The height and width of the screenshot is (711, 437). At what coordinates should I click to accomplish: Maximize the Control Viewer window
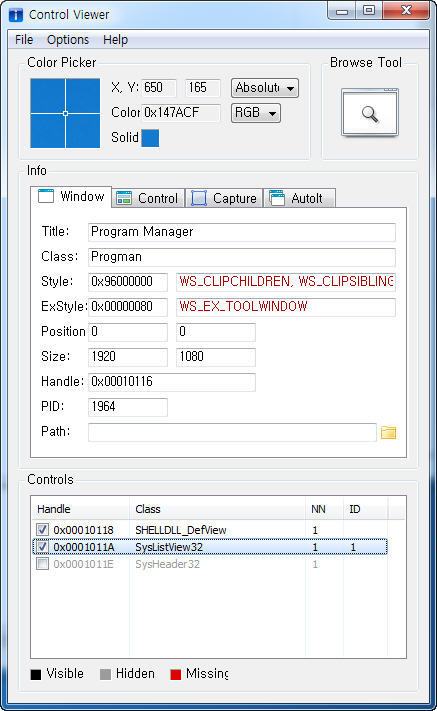pos(369,11)
